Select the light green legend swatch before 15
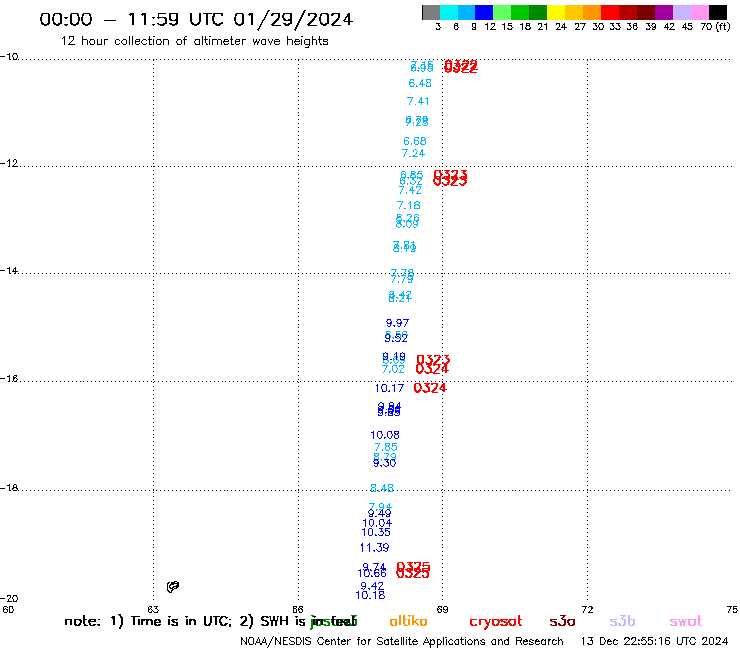Viewport: 740px width, 650px height. click(503, 12)
